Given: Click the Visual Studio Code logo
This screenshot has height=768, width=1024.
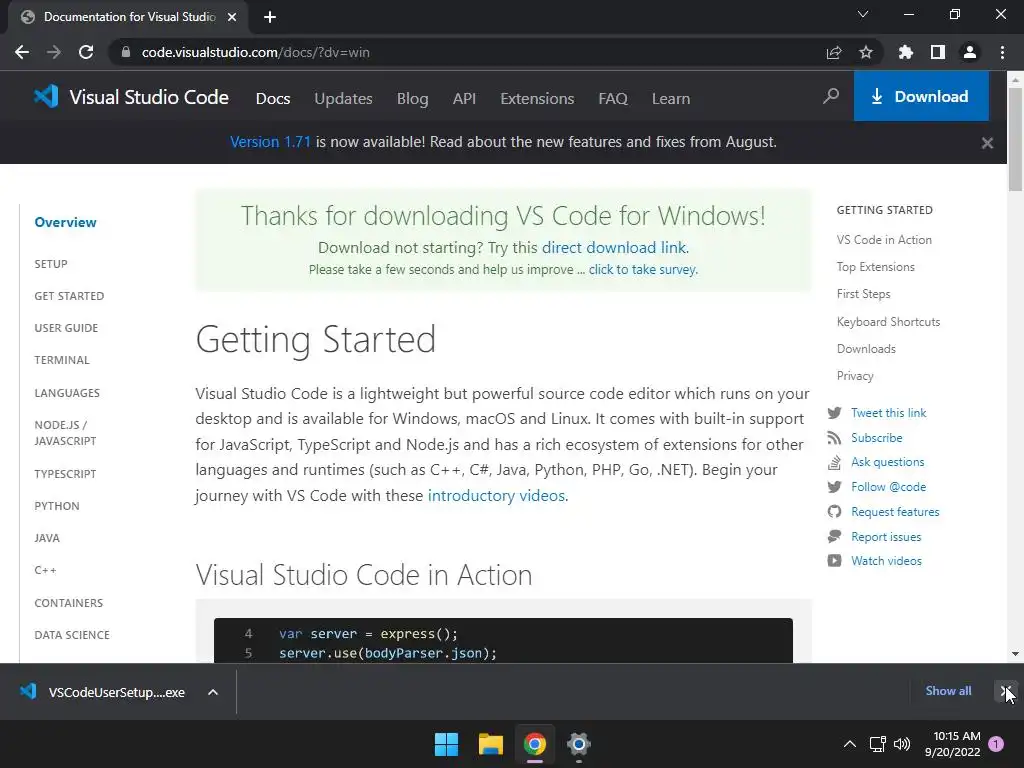Looking at the screenshot, I should click(x=131, y=97).
